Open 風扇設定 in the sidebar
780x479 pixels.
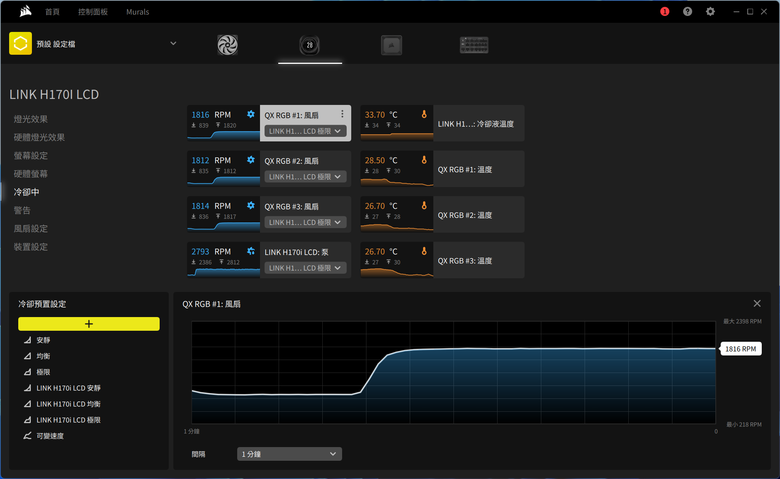click(31, 229)
